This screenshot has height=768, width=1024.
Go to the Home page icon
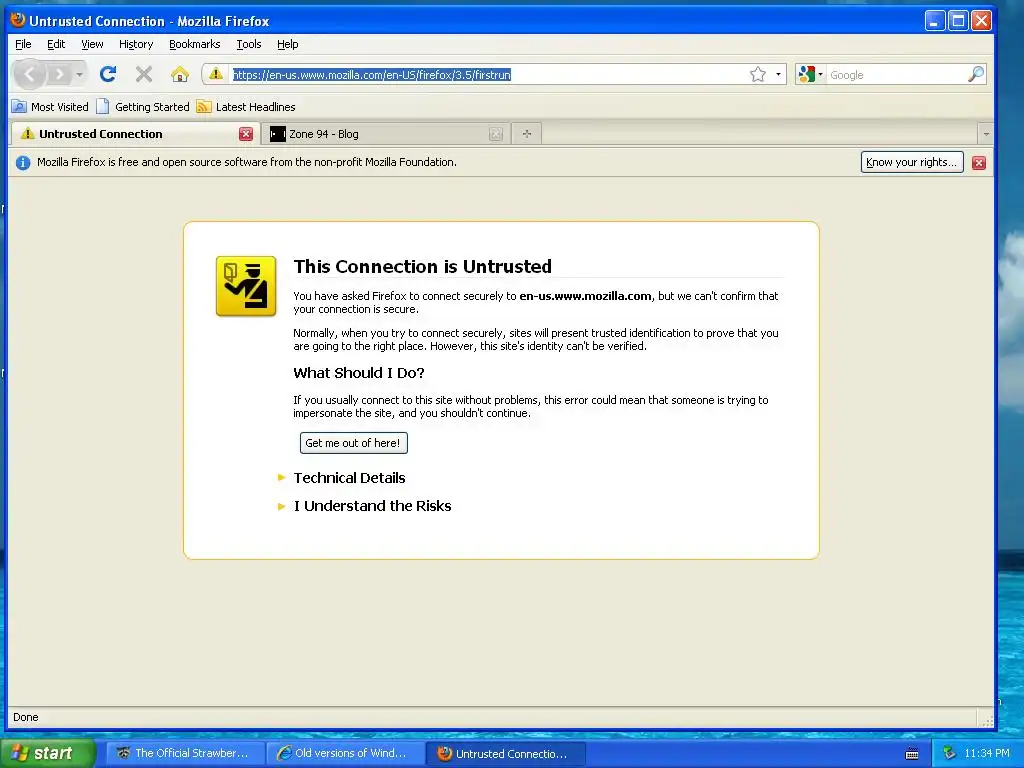click(180, 74)
